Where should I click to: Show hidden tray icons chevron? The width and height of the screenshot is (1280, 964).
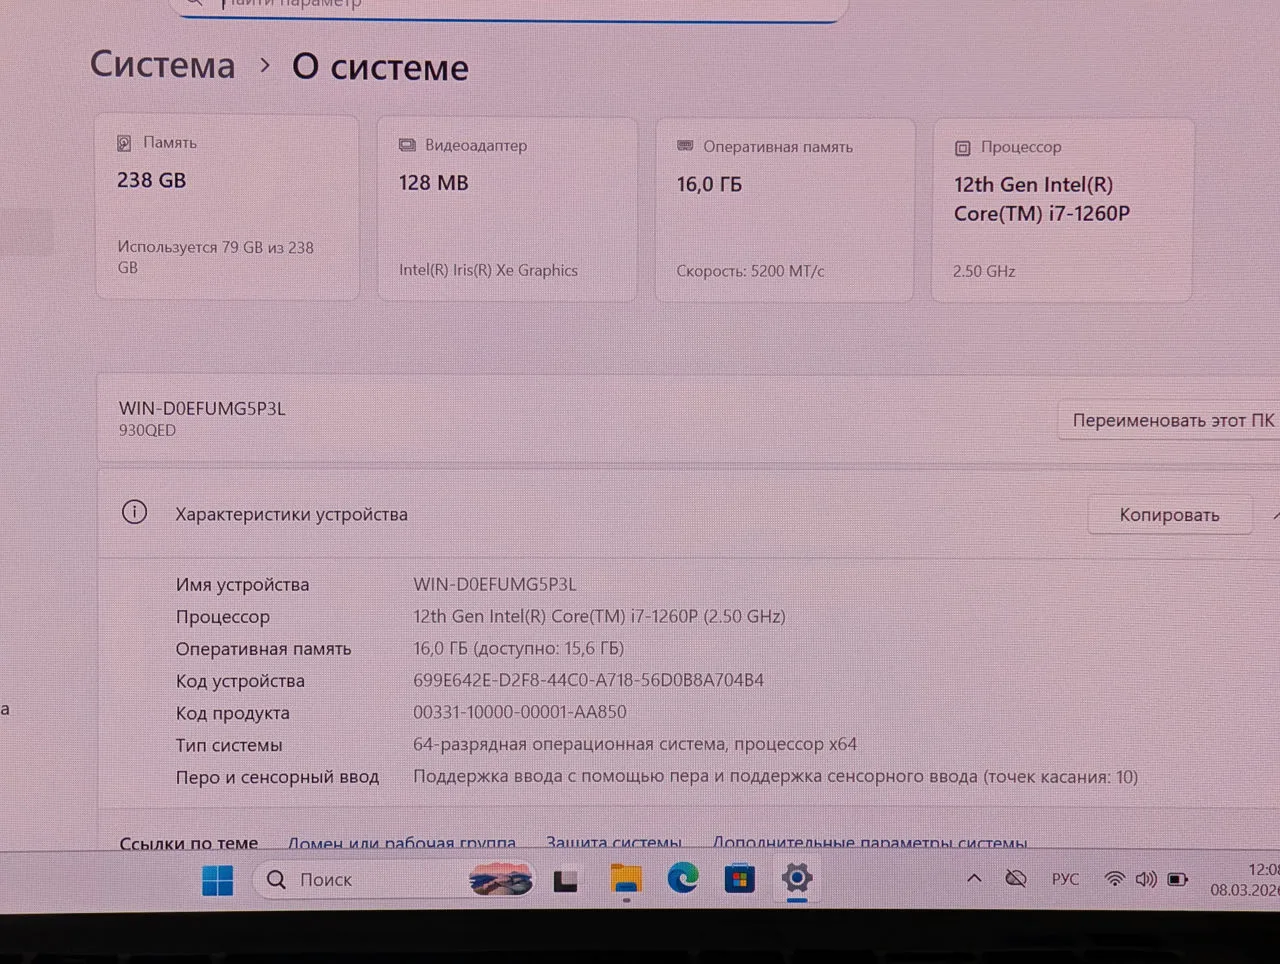(974, 879)
